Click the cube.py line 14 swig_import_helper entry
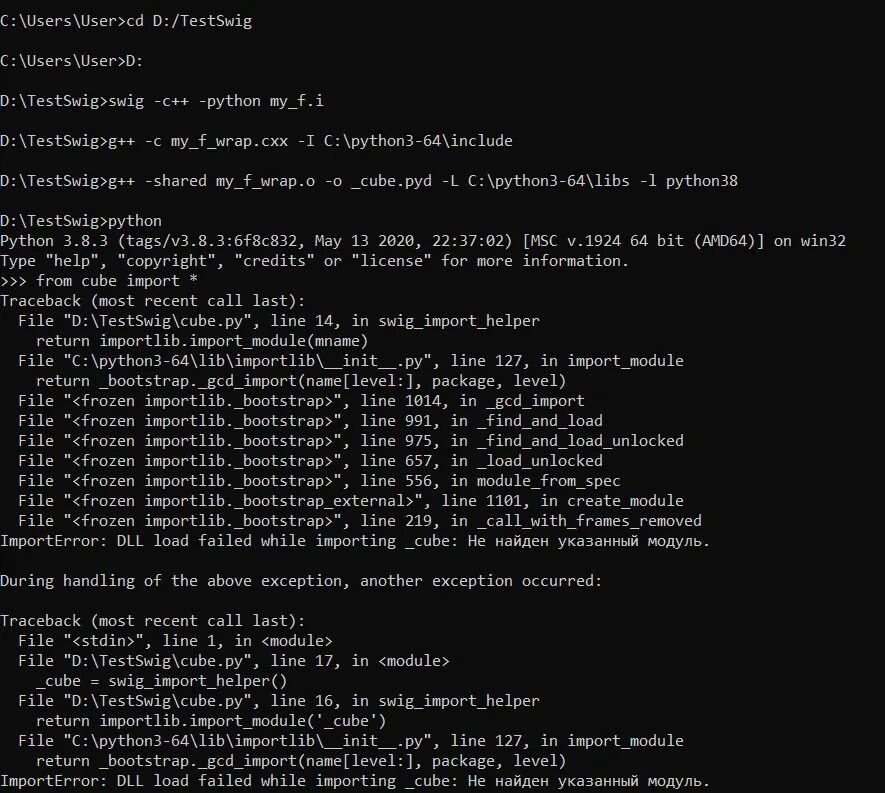Viewport: 885px width, 793px height. pyautogui.click(x=279, y=321)
